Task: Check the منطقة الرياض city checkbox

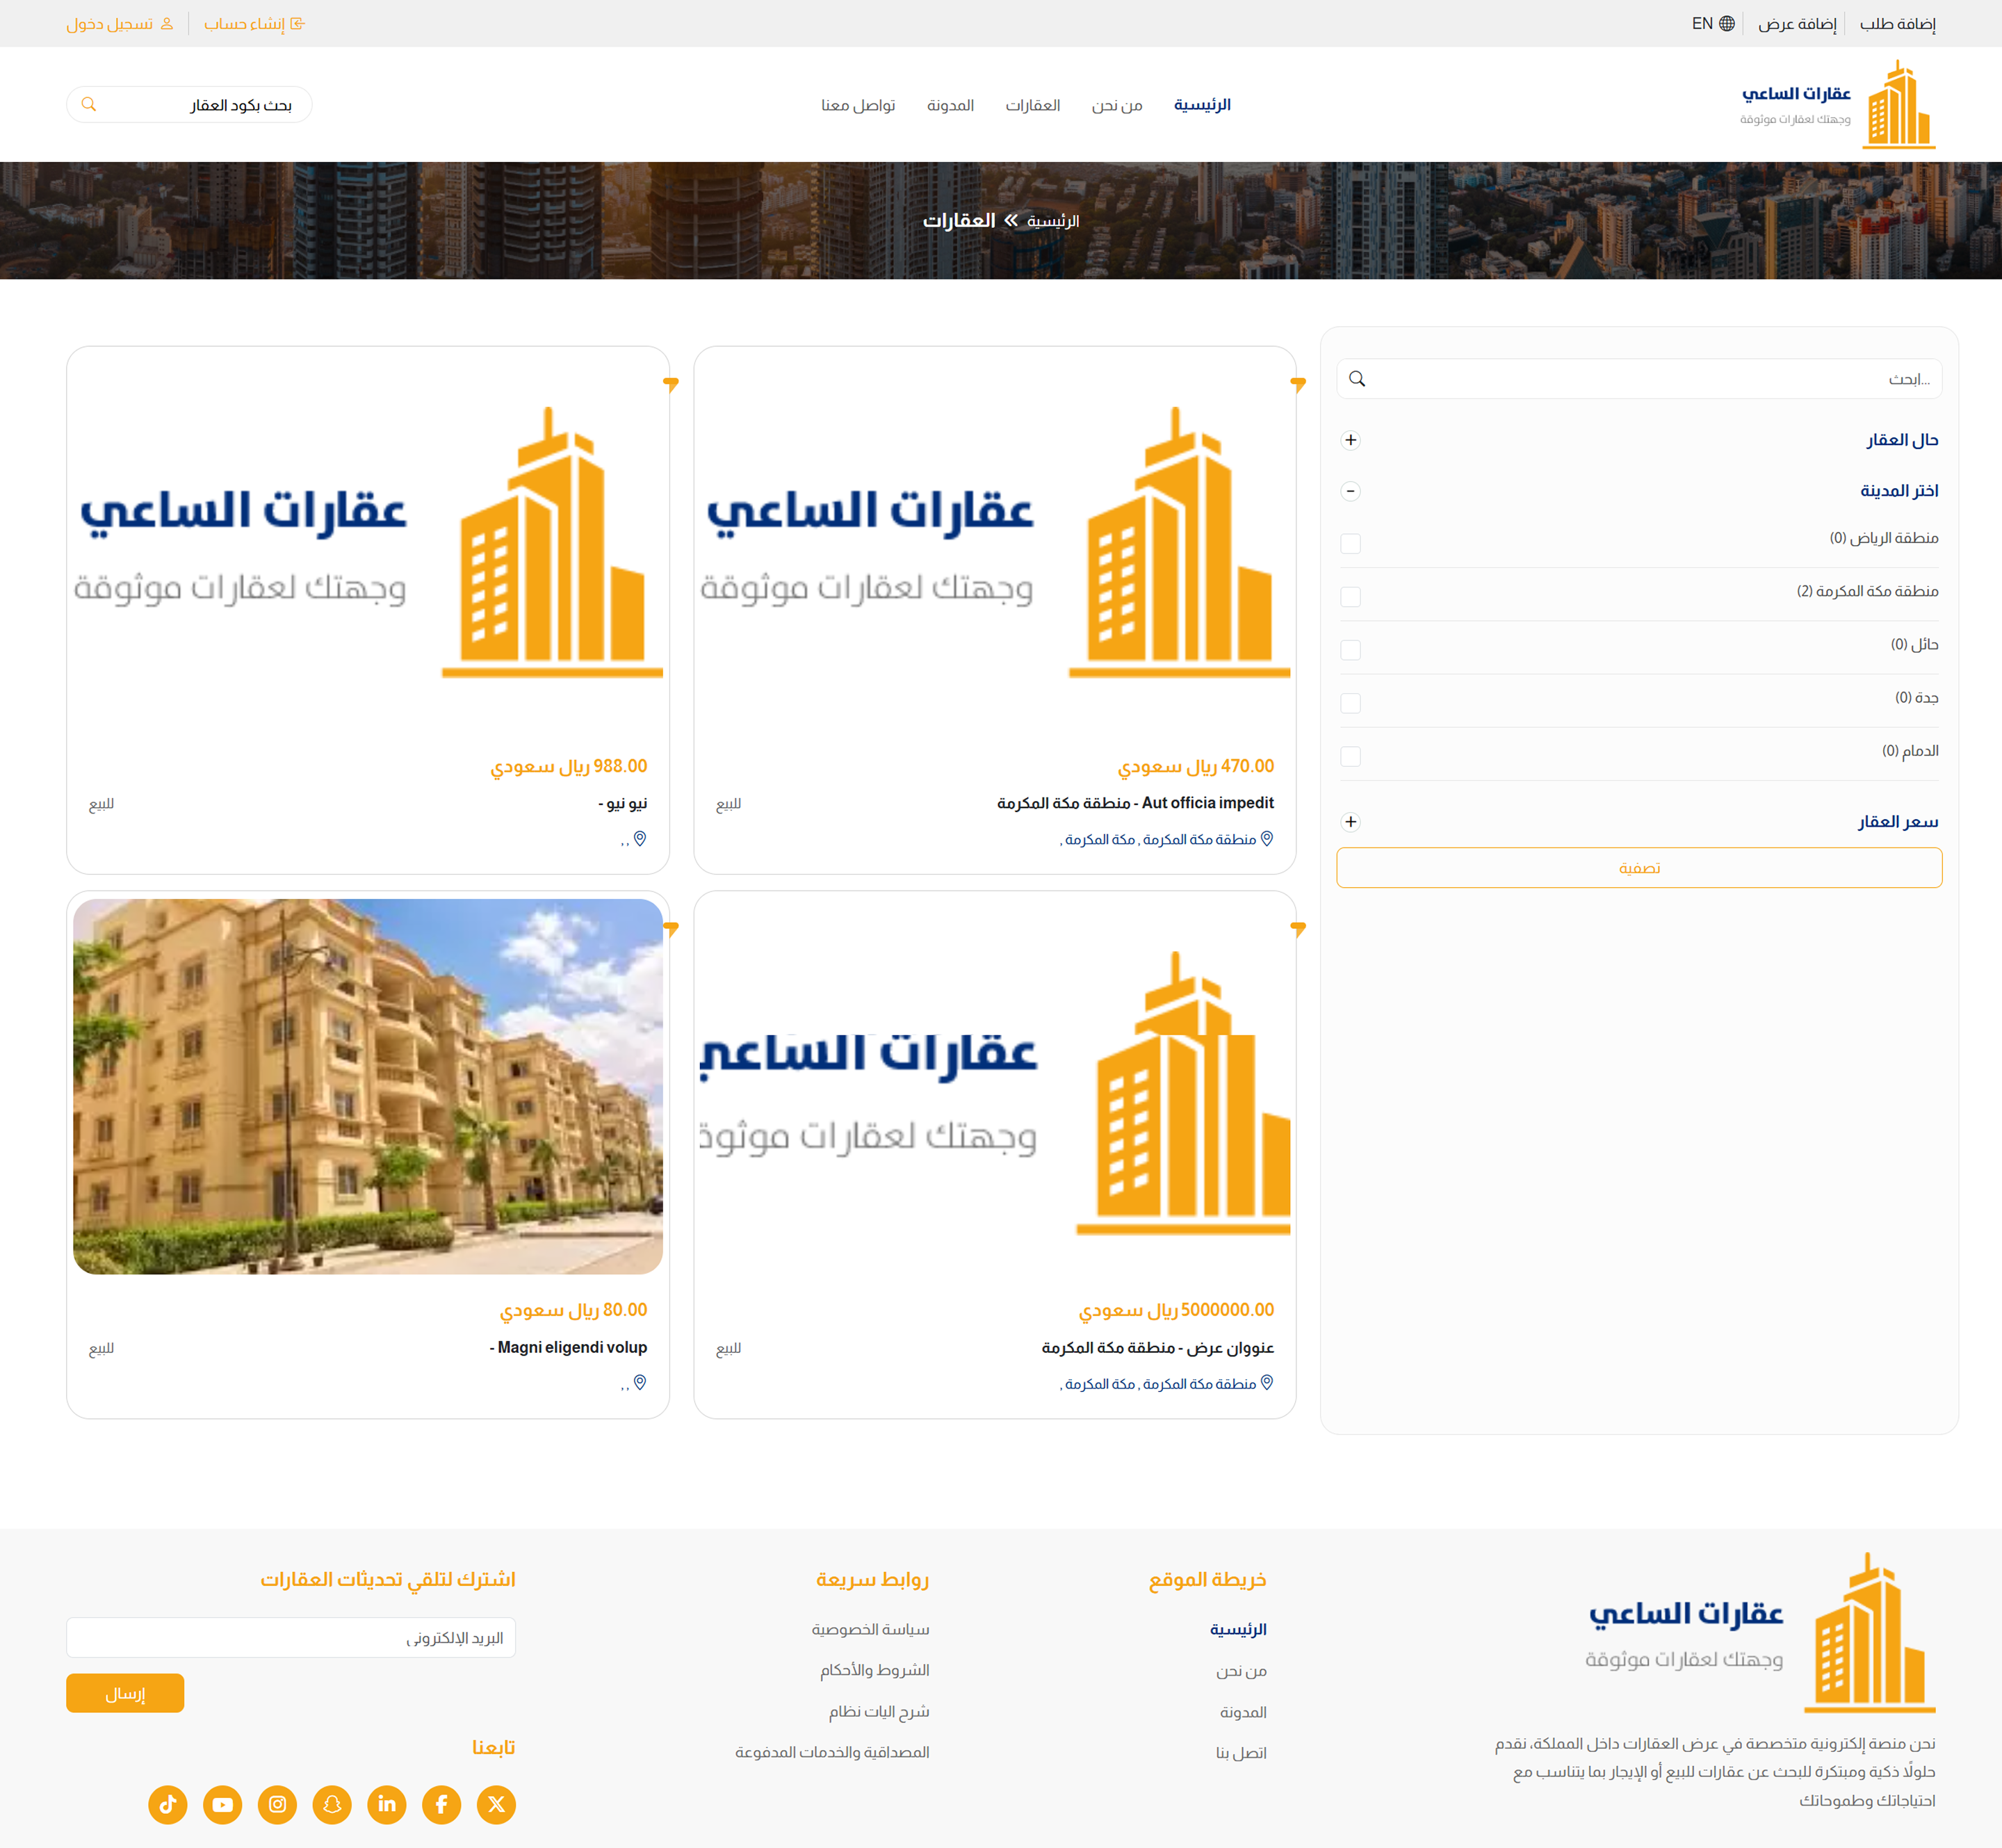Action: coord(1350,543)
